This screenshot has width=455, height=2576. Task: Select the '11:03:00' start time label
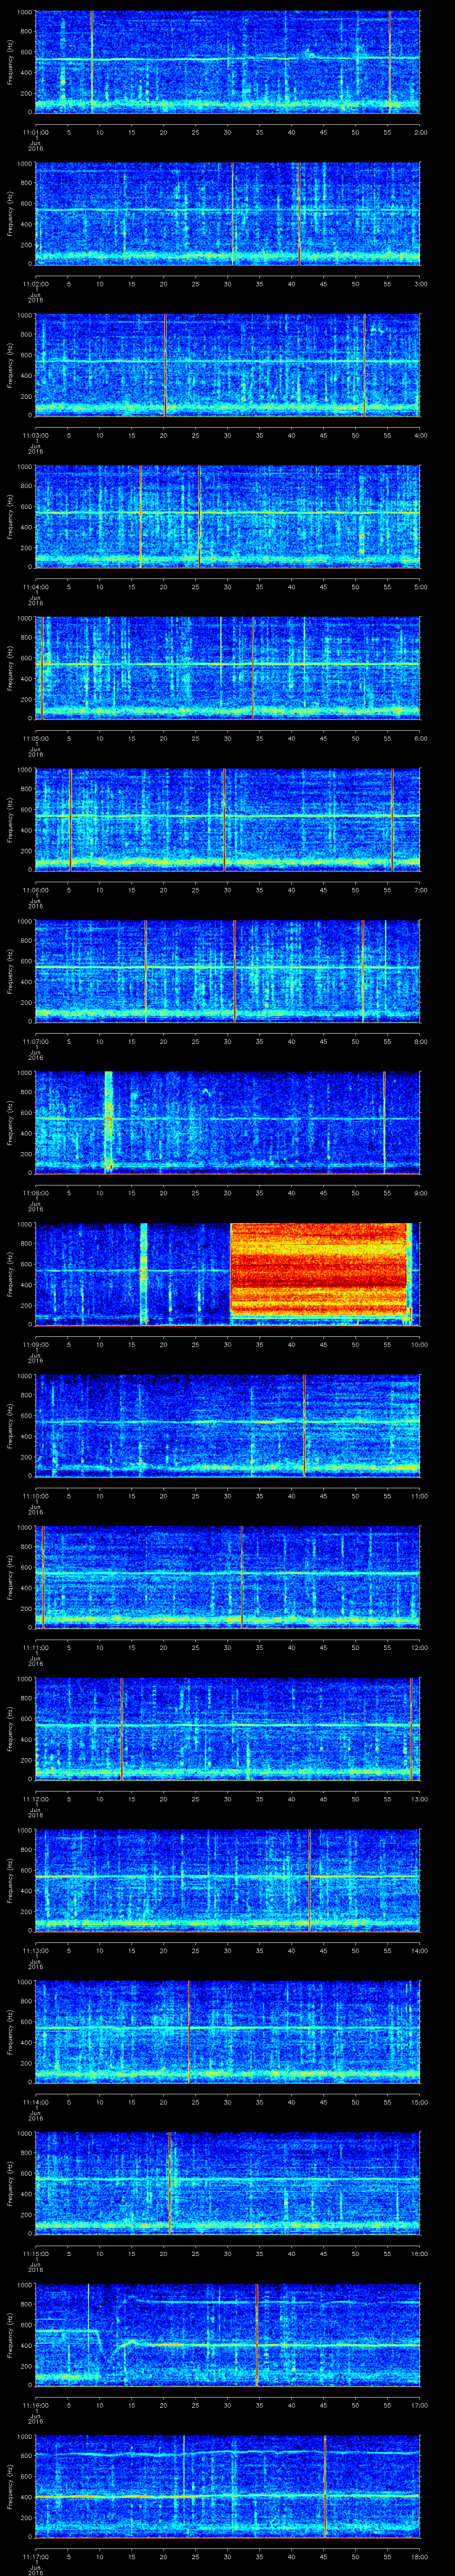coord(35,435)
